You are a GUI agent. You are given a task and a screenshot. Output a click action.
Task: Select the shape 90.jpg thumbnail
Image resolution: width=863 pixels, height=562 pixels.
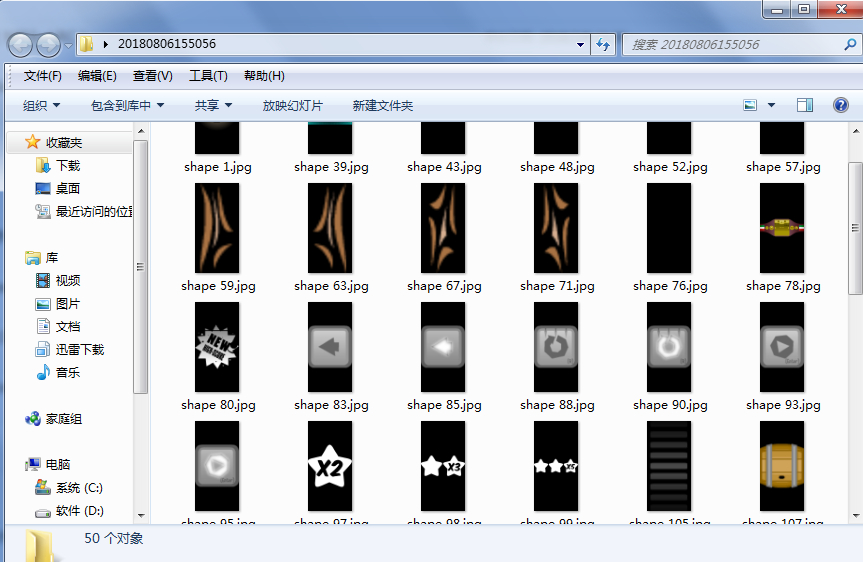[669, 347]
